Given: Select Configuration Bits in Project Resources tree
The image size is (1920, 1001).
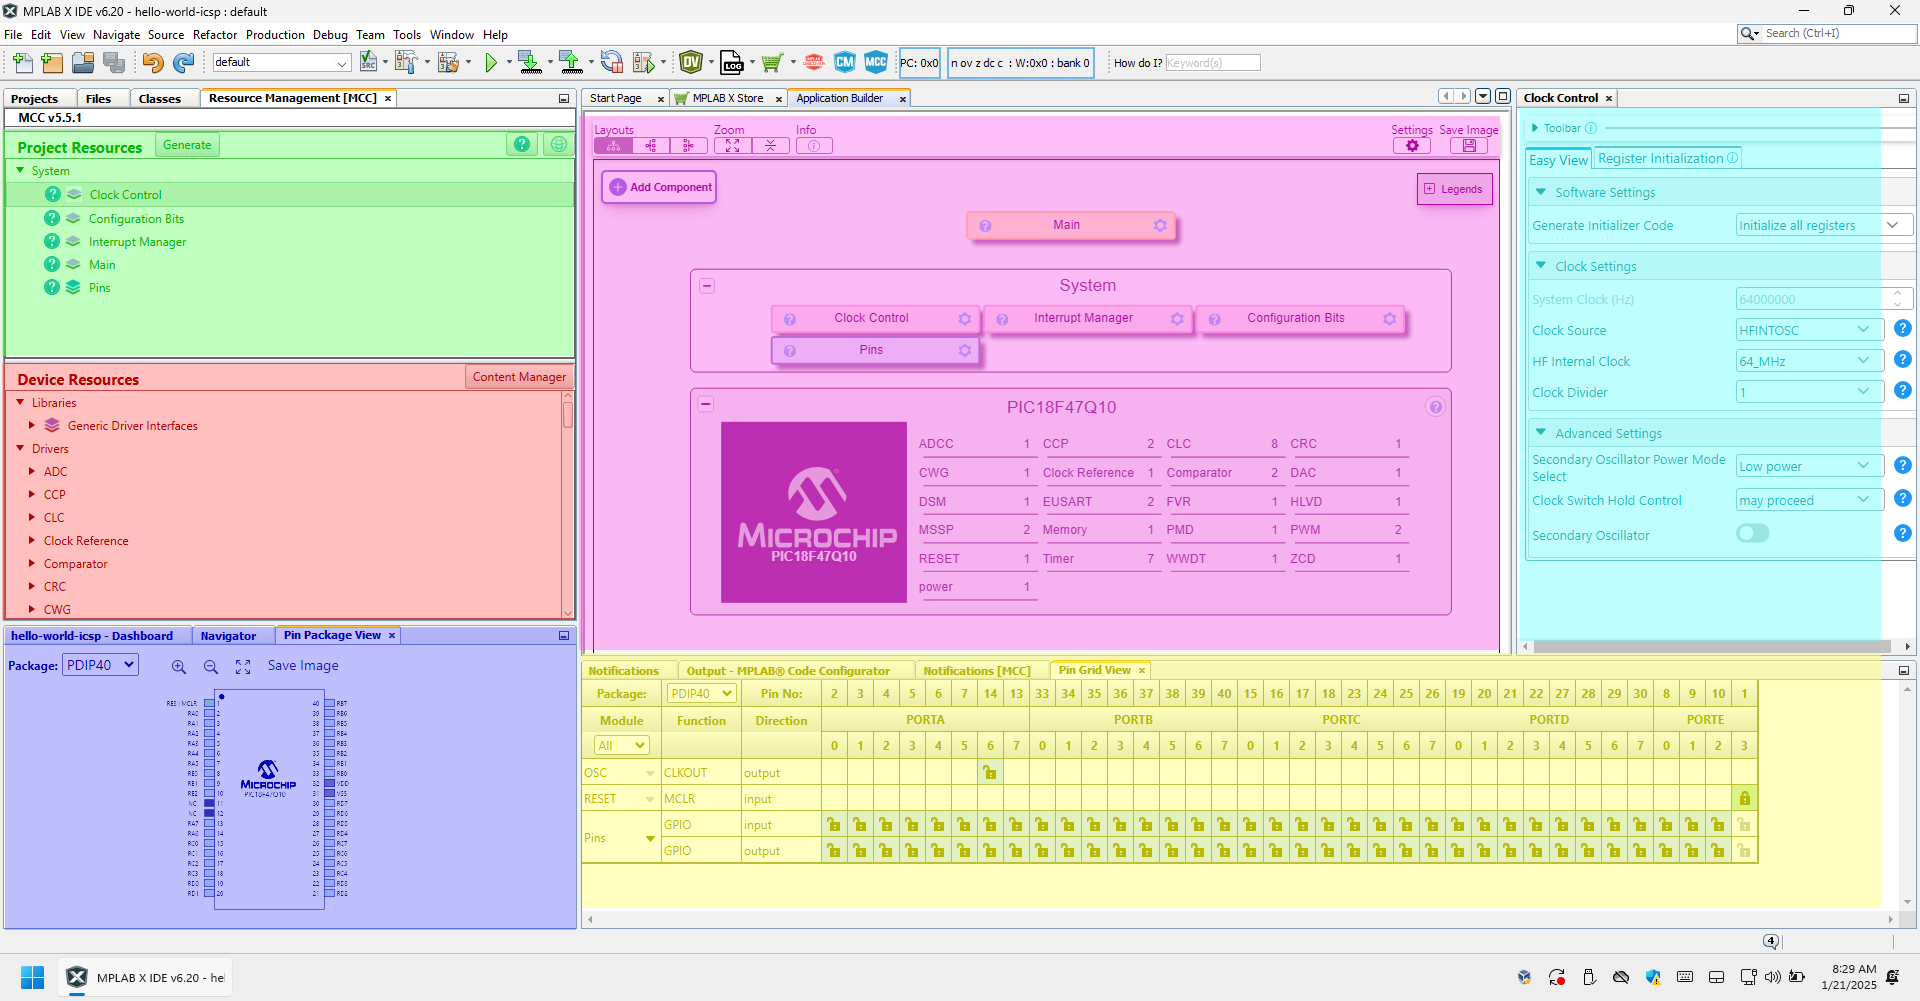Looking at the screenshot, I should pyautogui.click(x=137, y=219).
